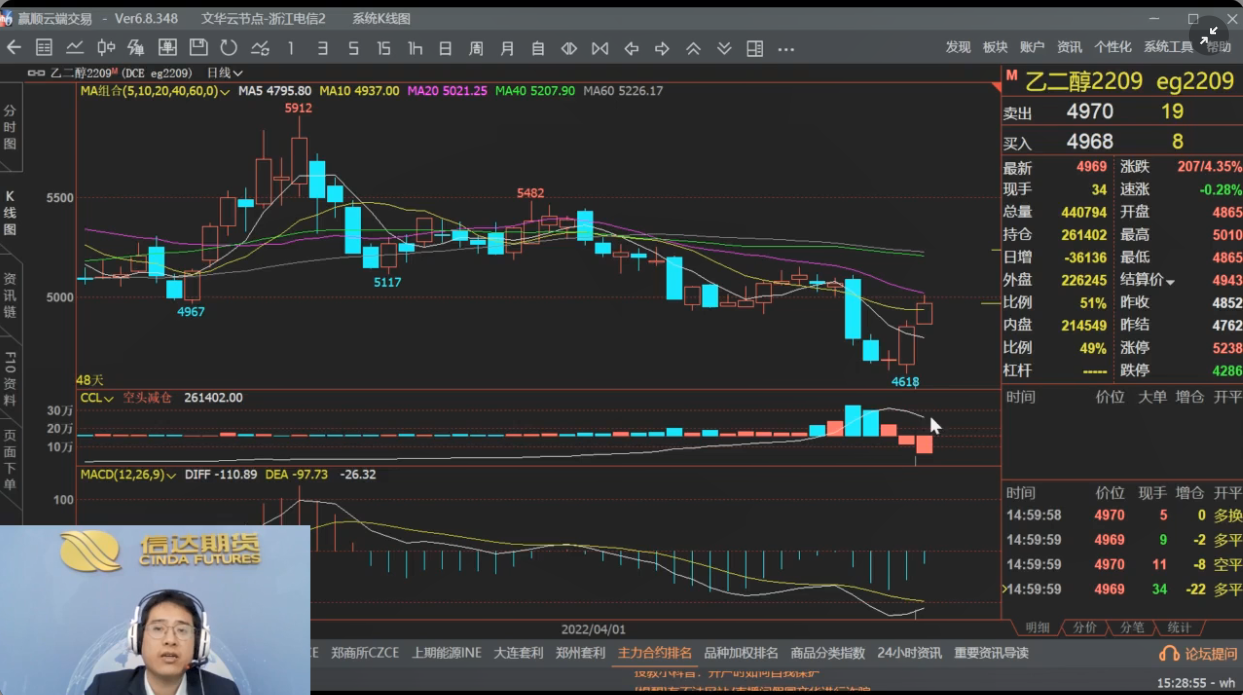Click the refresh circular arrow icon
The width and height of the screenshot is (1243, 695).
click(229, 48)
